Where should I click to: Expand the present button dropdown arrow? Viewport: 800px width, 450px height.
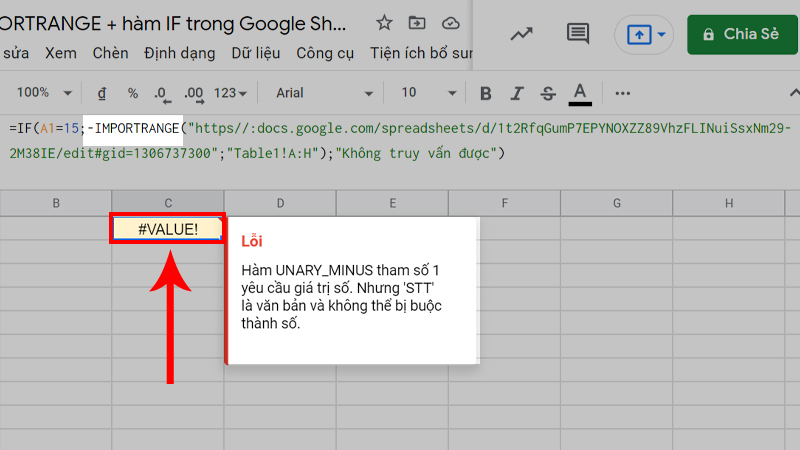661,35
